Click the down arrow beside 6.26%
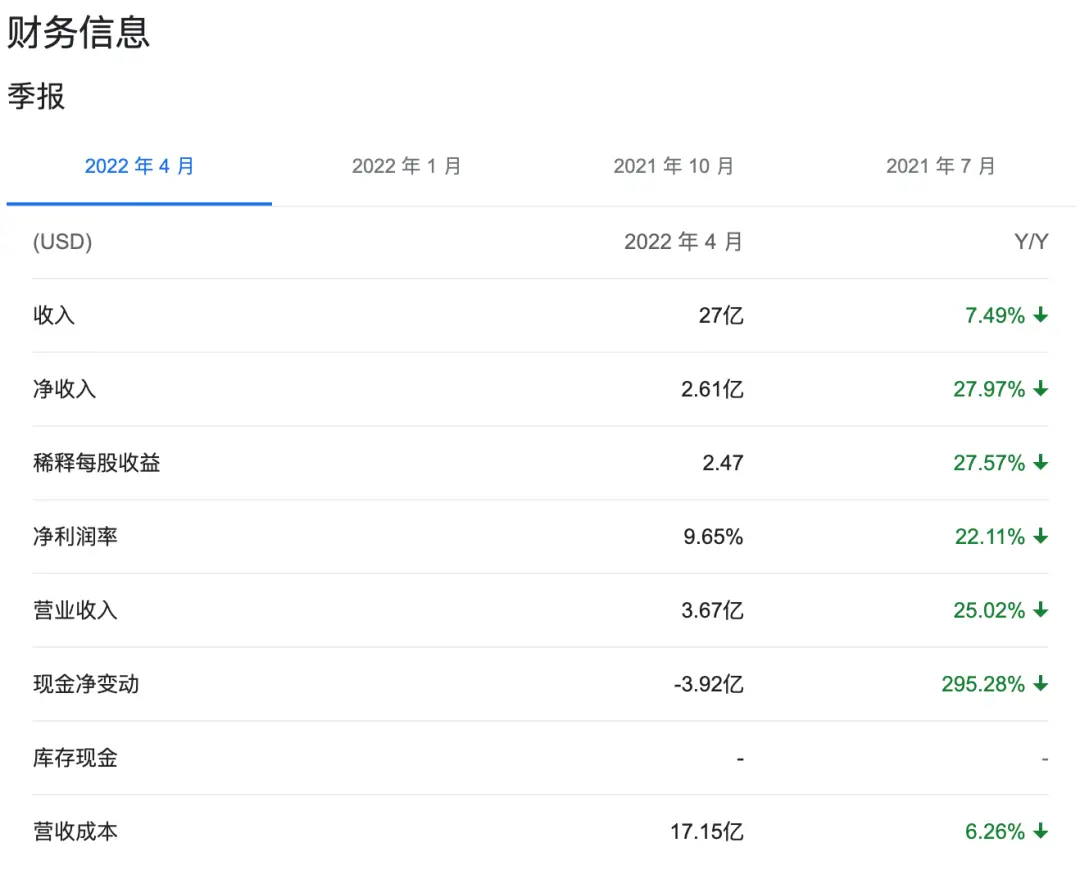This screenshot has width=1080, height=870. coord(1040,832)
